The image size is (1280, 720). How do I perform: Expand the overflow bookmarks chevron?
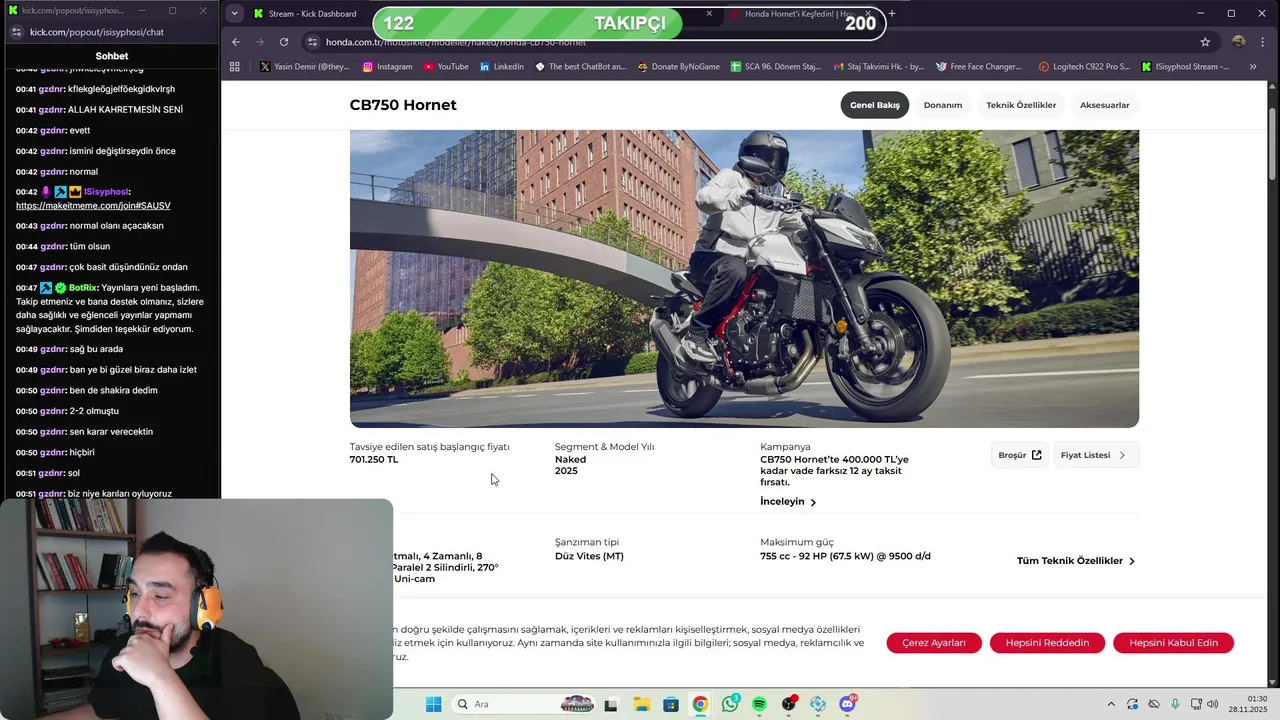(x=1253, y=67)
